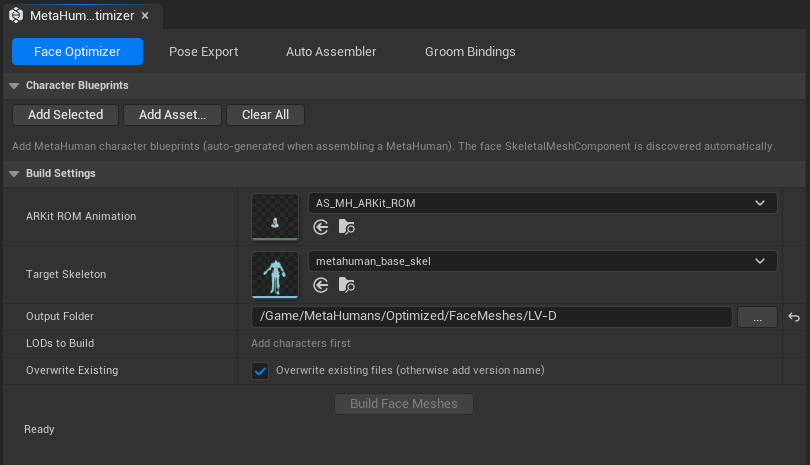Select the MetaHuman Optimizer window tab
Viewport: 810px width, 465px height.
[83, 16]
